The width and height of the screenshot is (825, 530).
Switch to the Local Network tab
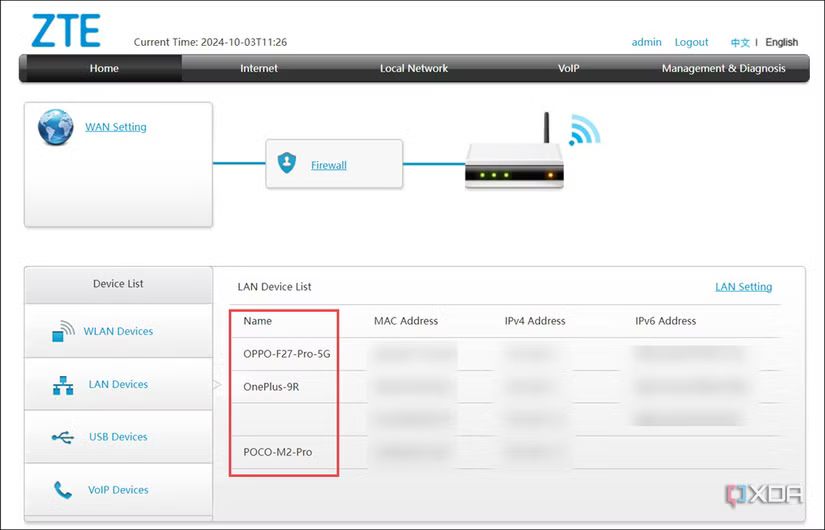click(x=414, y=69)
